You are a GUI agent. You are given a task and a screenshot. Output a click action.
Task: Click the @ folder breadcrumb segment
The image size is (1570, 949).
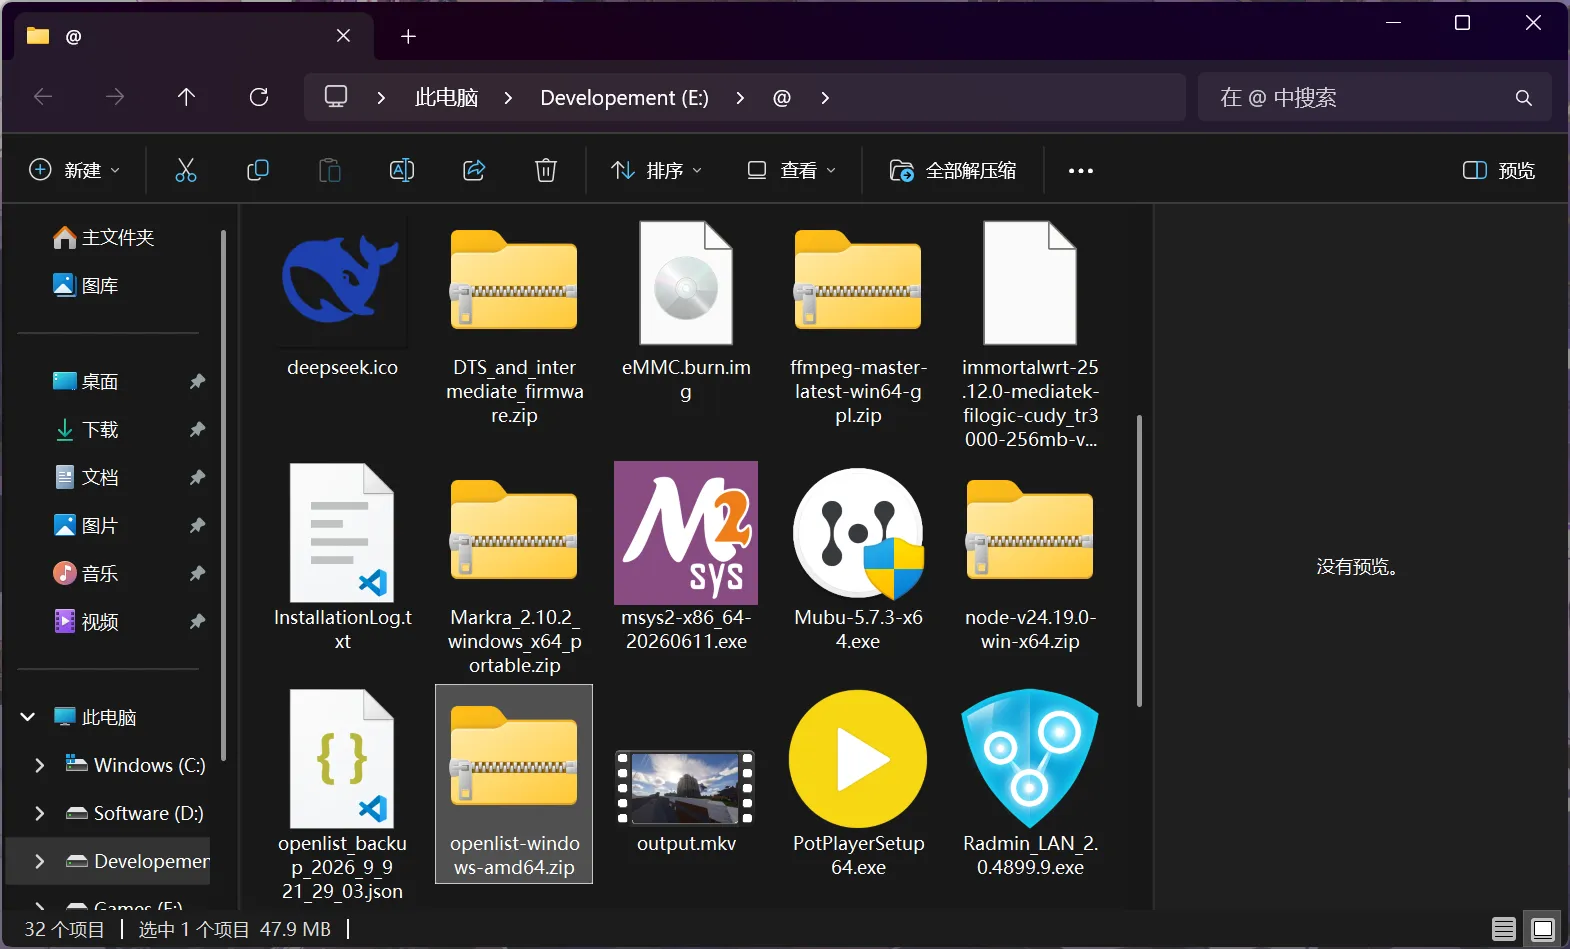[782, 98]
